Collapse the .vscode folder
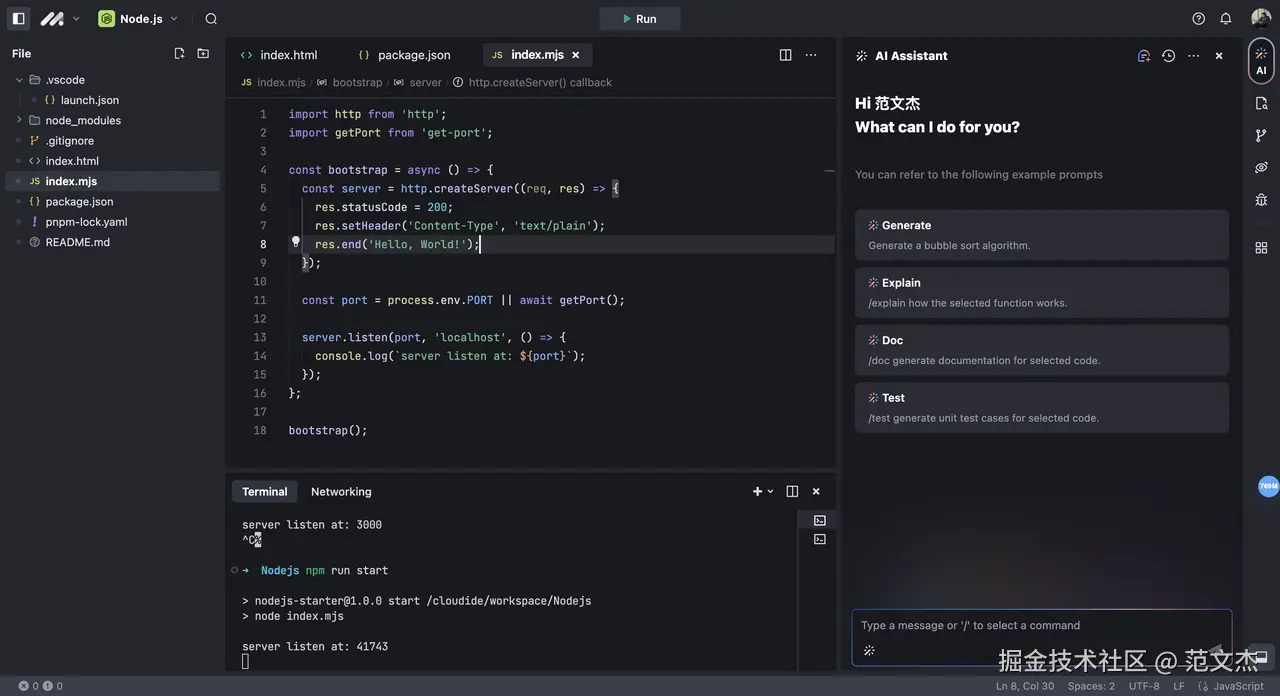The width and height of the screenshot is (1280, 696). pyautogui.click(x=19, y=80)
